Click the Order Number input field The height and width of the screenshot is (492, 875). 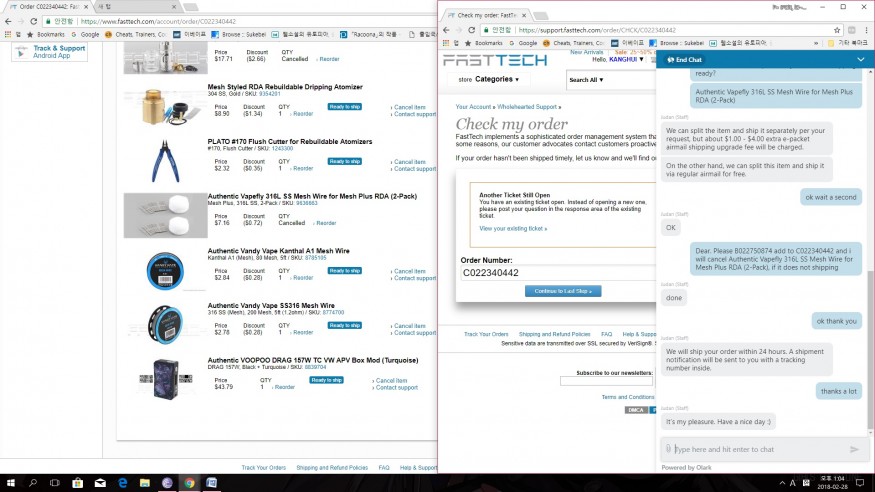click(x=555, y=273)
